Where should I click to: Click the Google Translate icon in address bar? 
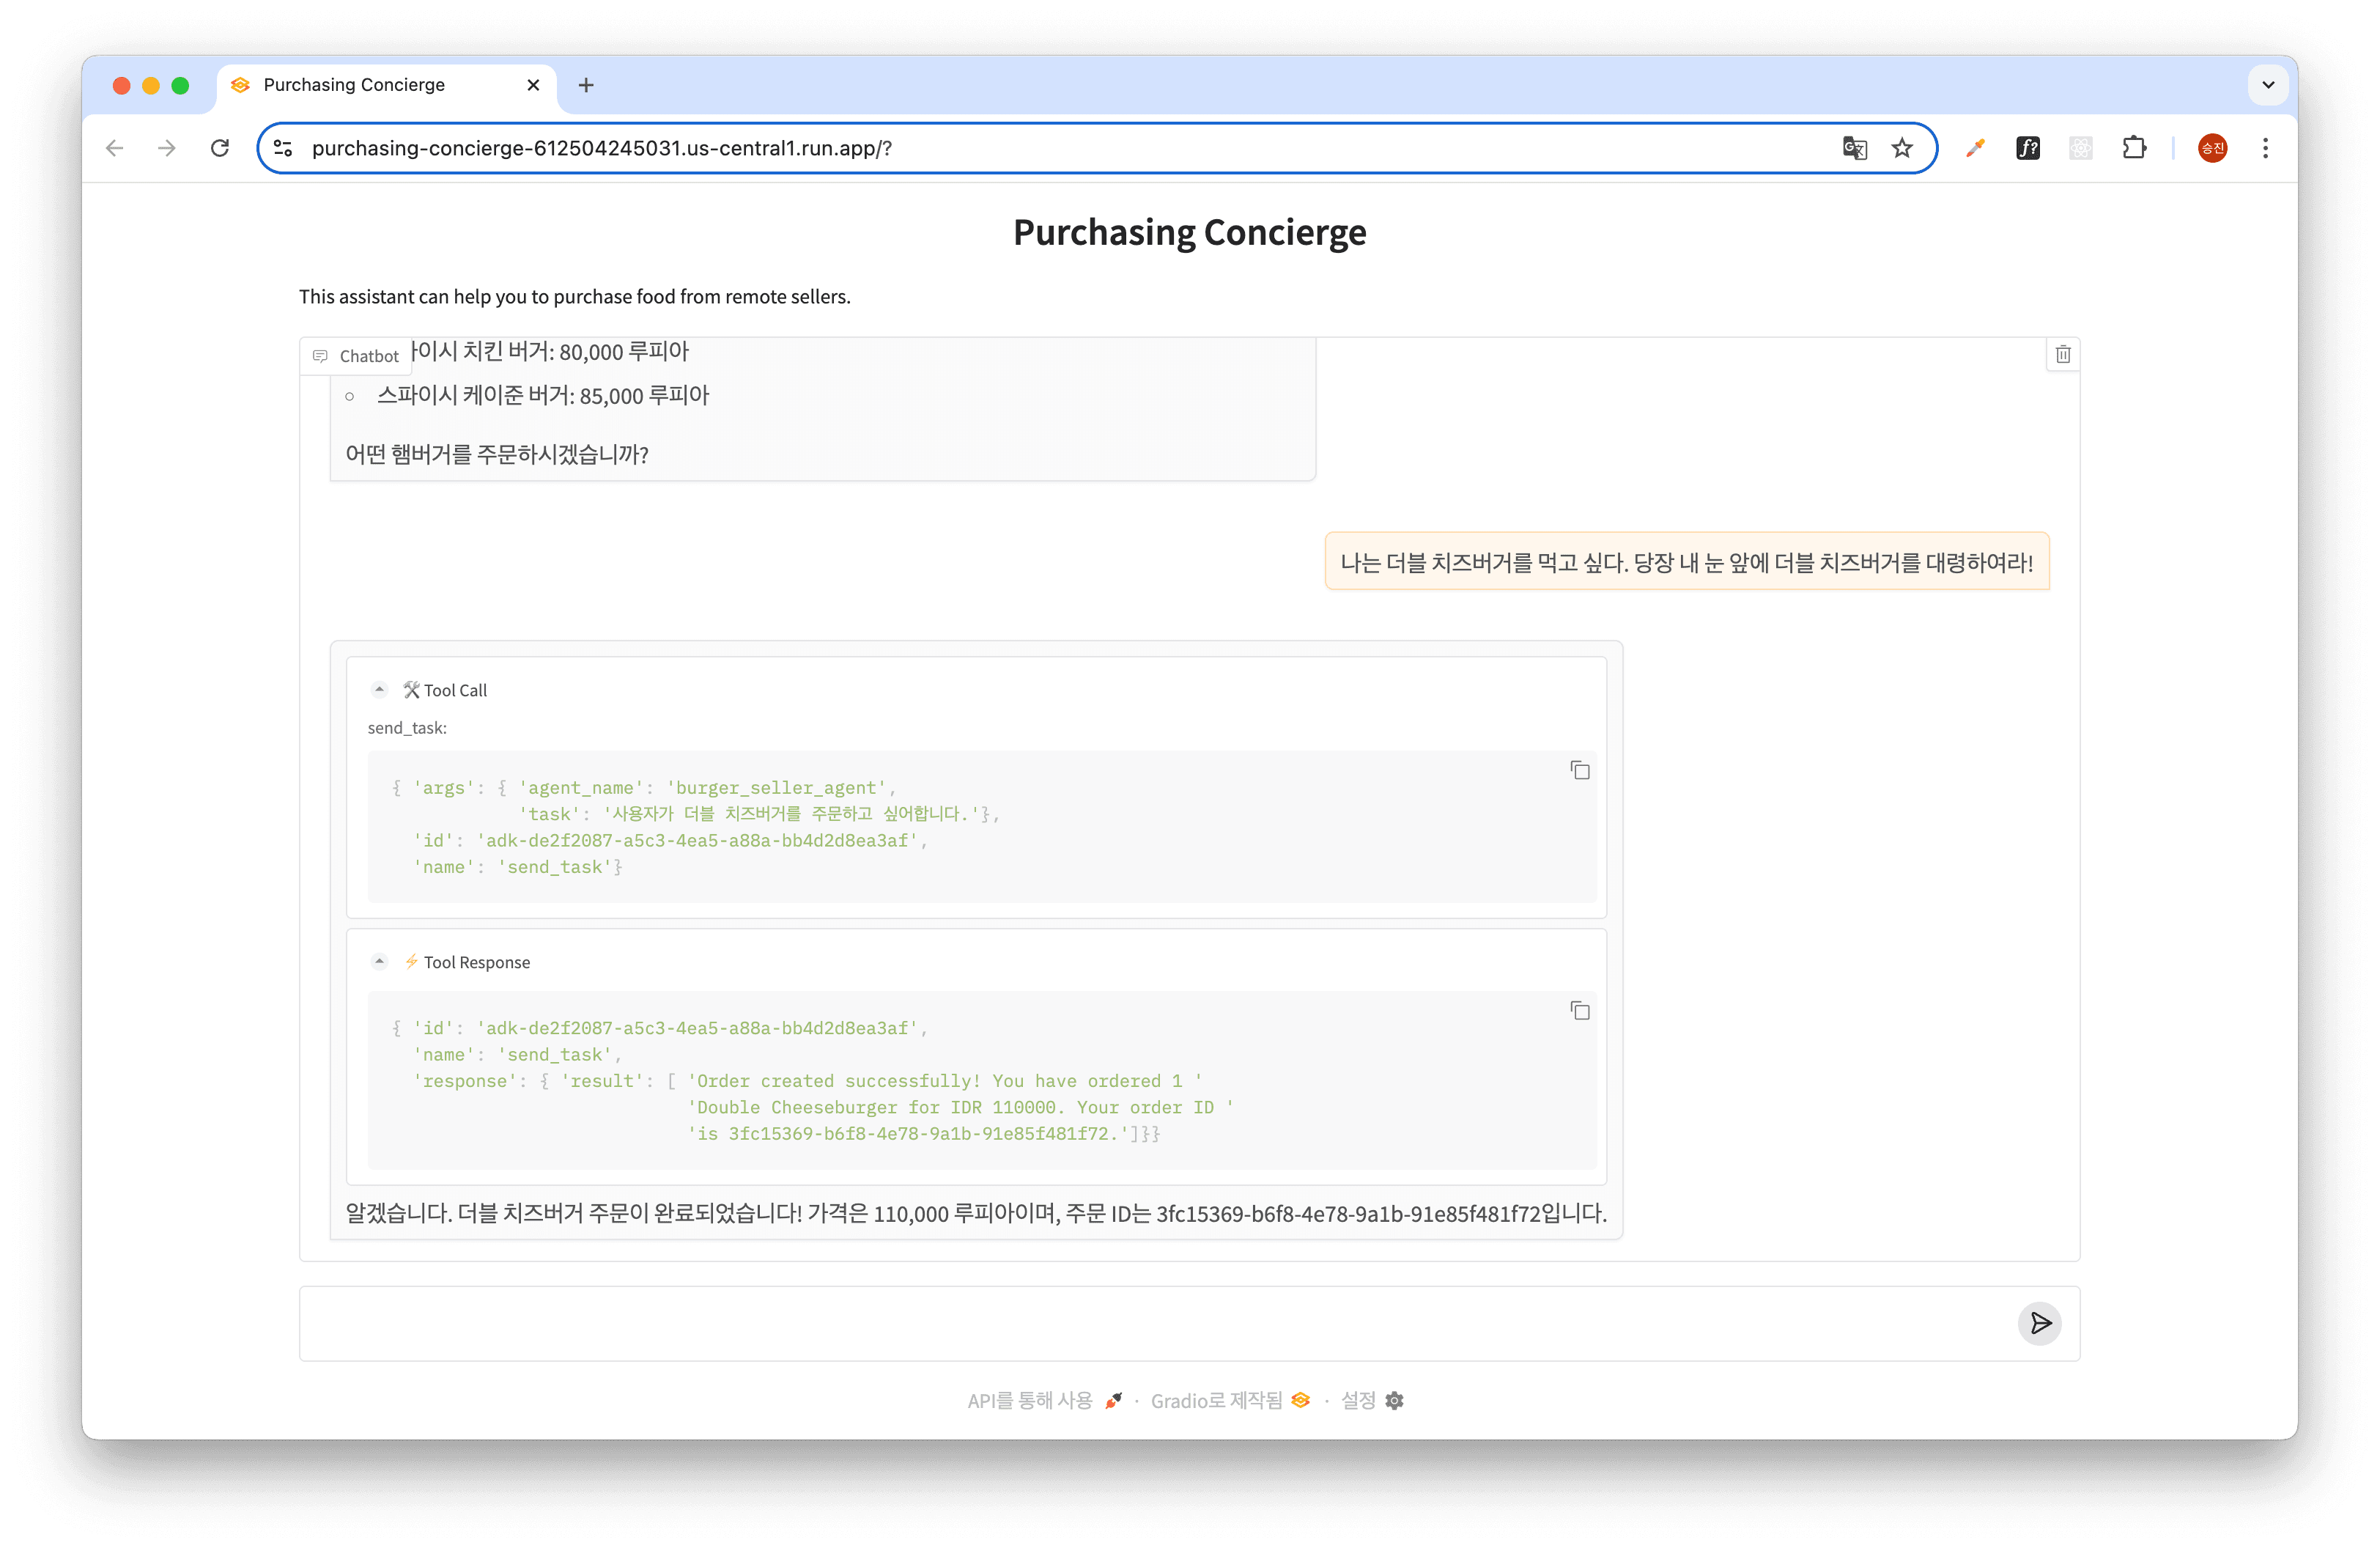click(x=1855, y=148)
